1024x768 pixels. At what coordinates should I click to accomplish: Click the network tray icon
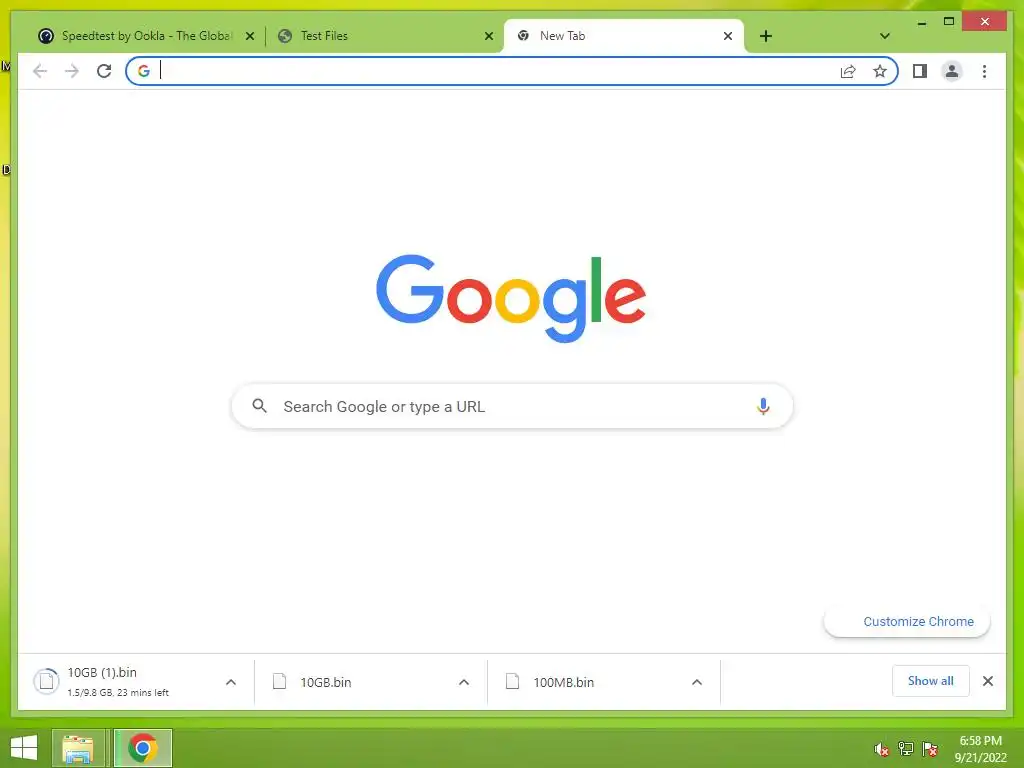906,749
